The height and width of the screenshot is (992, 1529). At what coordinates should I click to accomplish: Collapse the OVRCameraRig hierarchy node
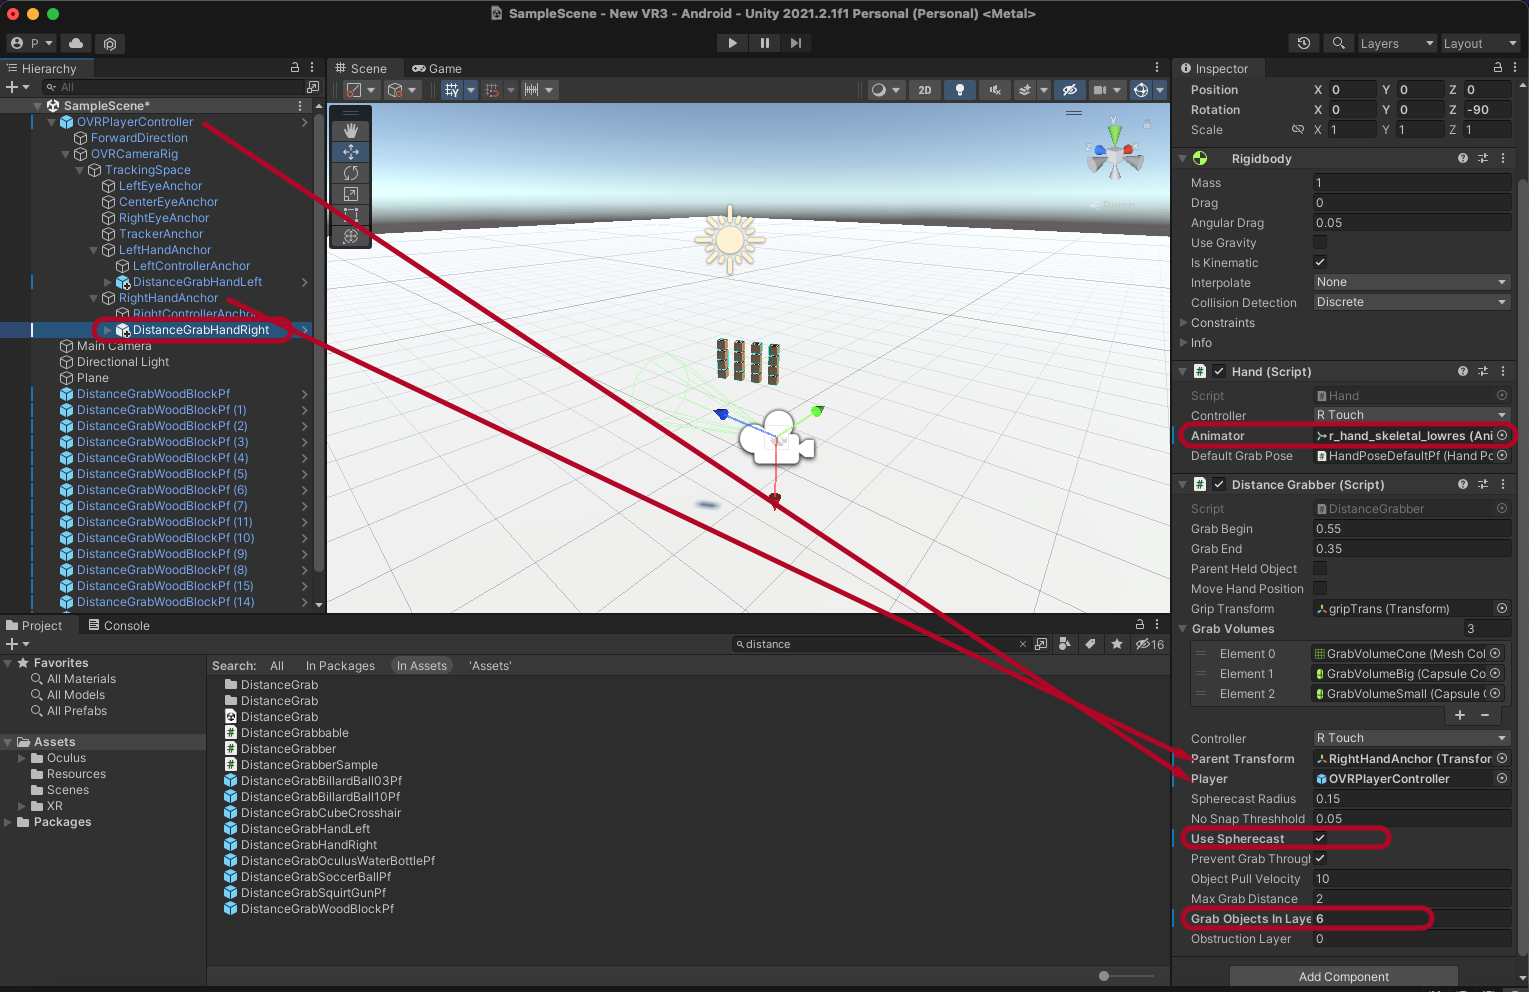click(66, 154)
